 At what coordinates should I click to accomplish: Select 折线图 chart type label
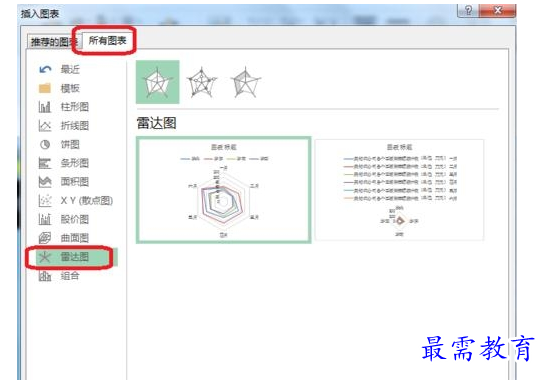74,125
